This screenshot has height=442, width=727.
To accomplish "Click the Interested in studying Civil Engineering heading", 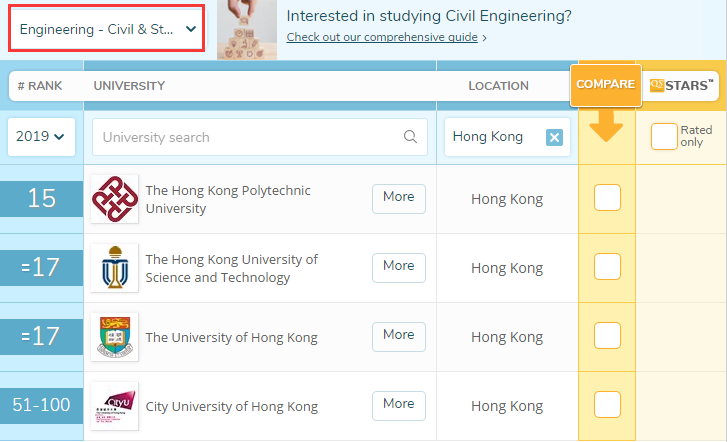I will (x=429, y=16).
